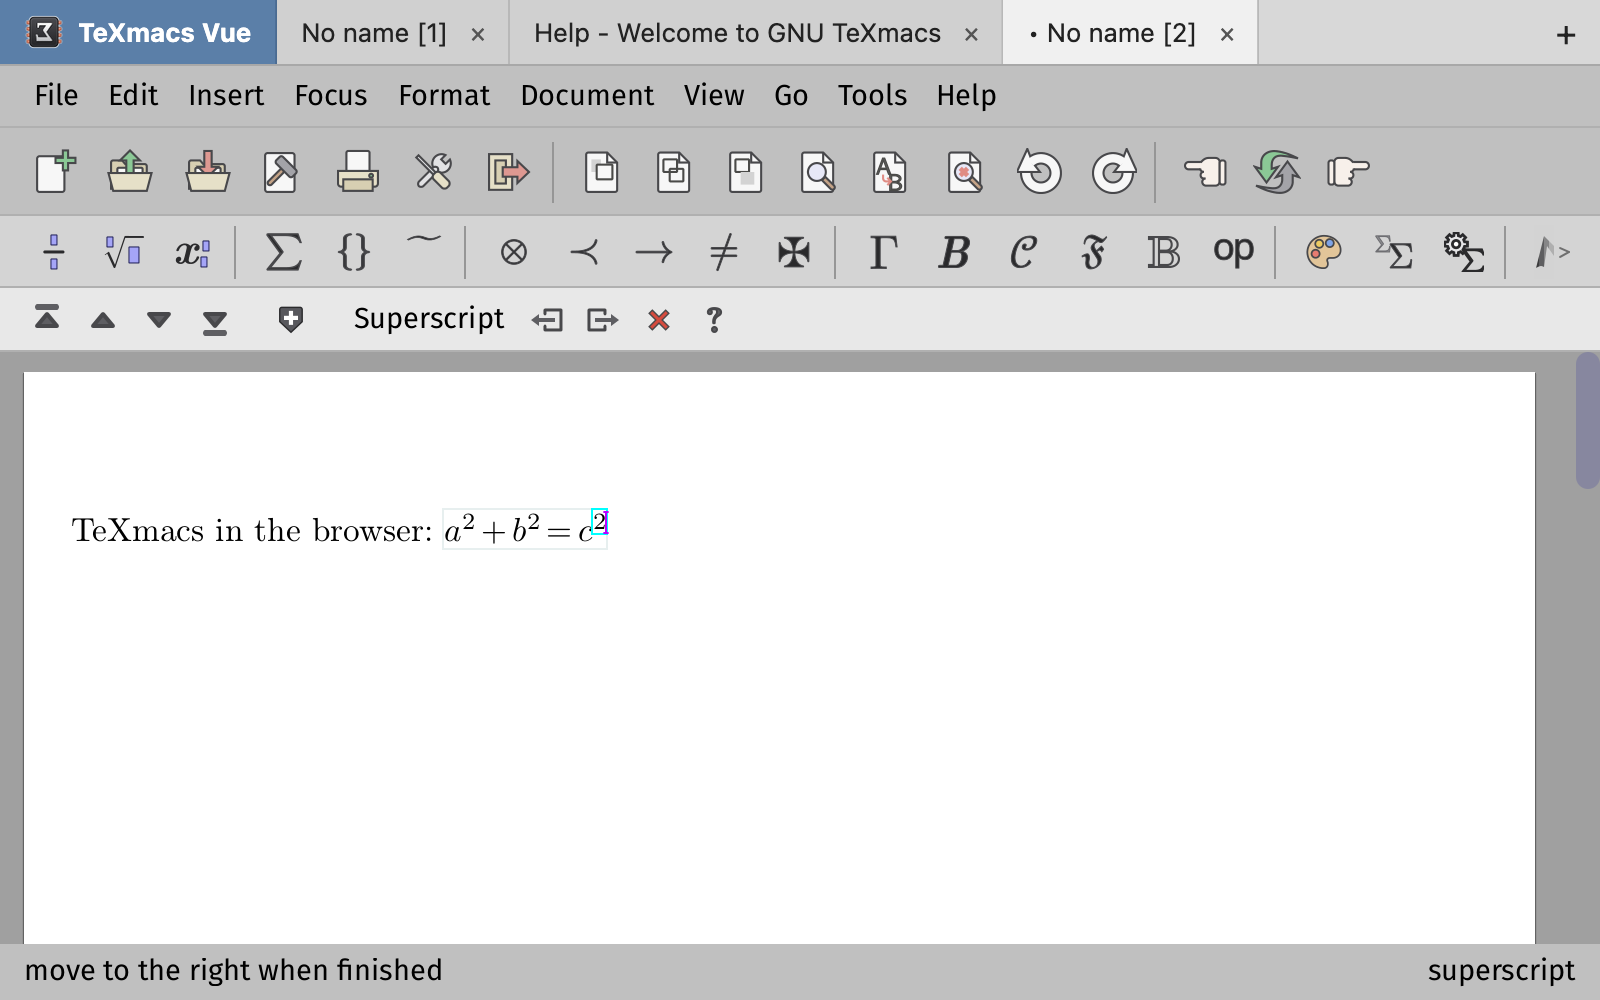
Task: Click the undo circular arrow icon
Action: point(1040,172)
